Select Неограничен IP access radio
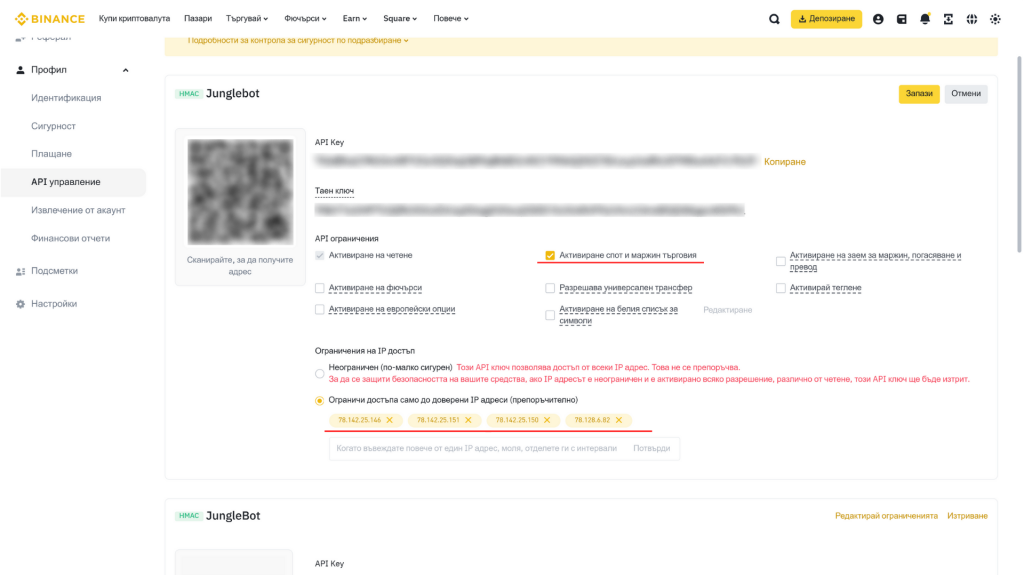Viewport: 1024px width, 576px height. pyautogui.click(x=319, y=374)
